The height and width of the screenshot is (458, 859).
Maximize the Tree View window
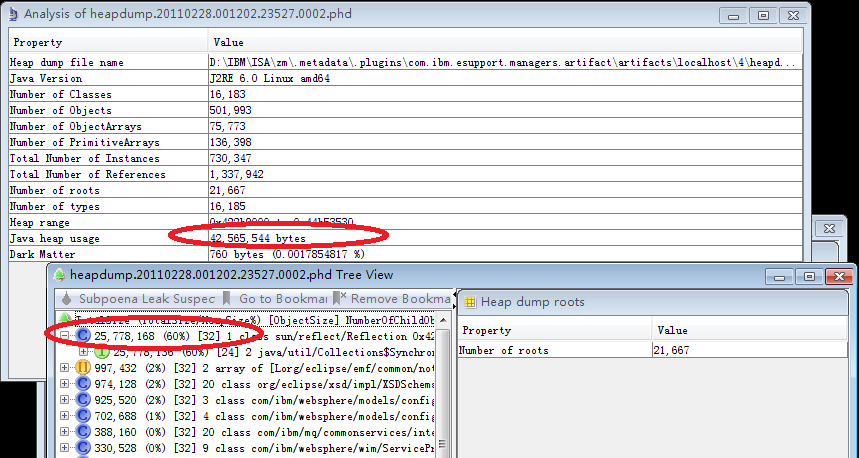[x=809, y=277]
